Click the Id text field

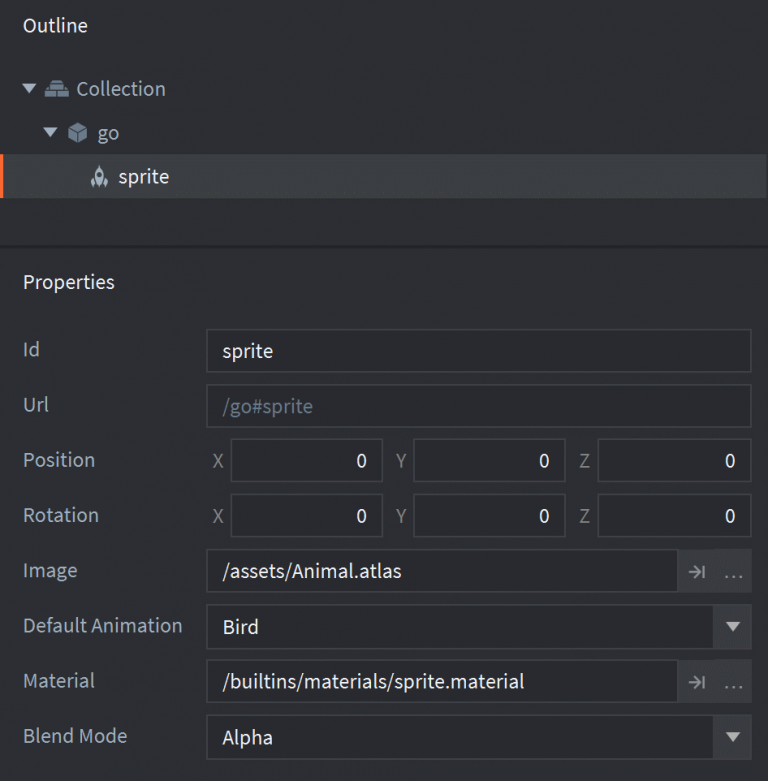[x=478, y=352]
